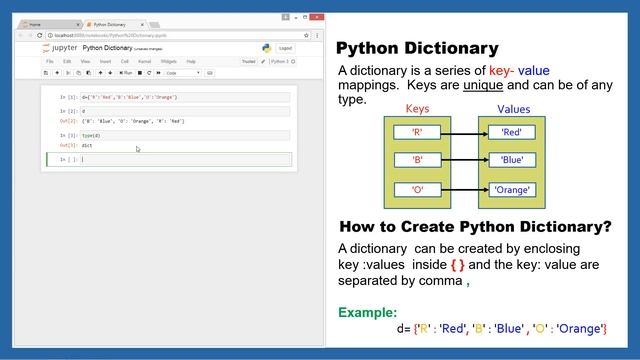
Task: Click the 'Red' value box in diagram
Action: (511, 132)
